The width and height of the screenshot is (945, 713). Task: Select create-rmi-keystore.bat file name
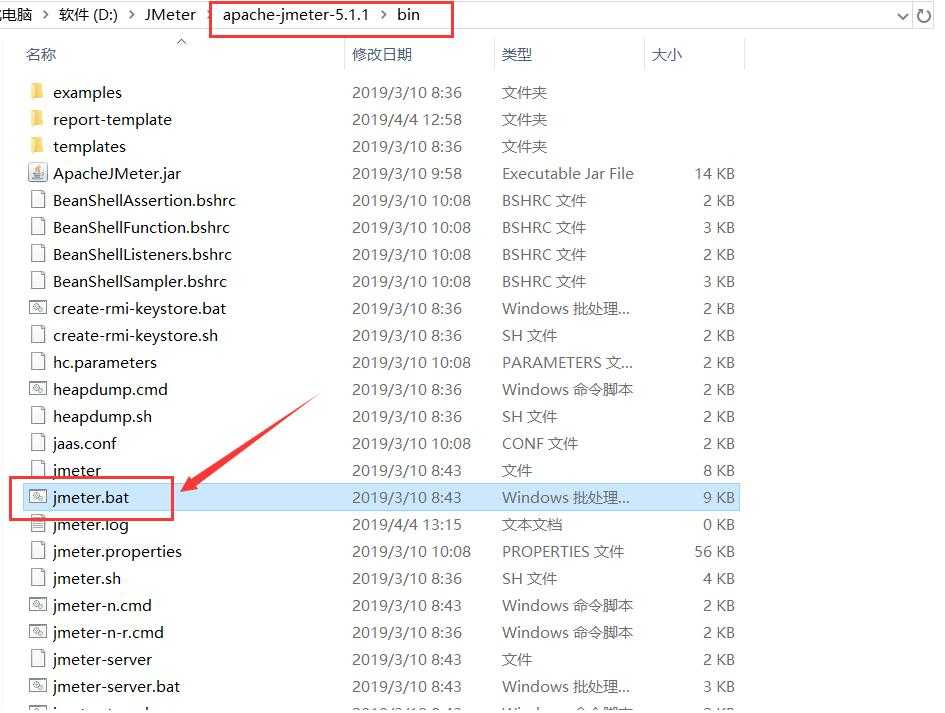[139, 309]
